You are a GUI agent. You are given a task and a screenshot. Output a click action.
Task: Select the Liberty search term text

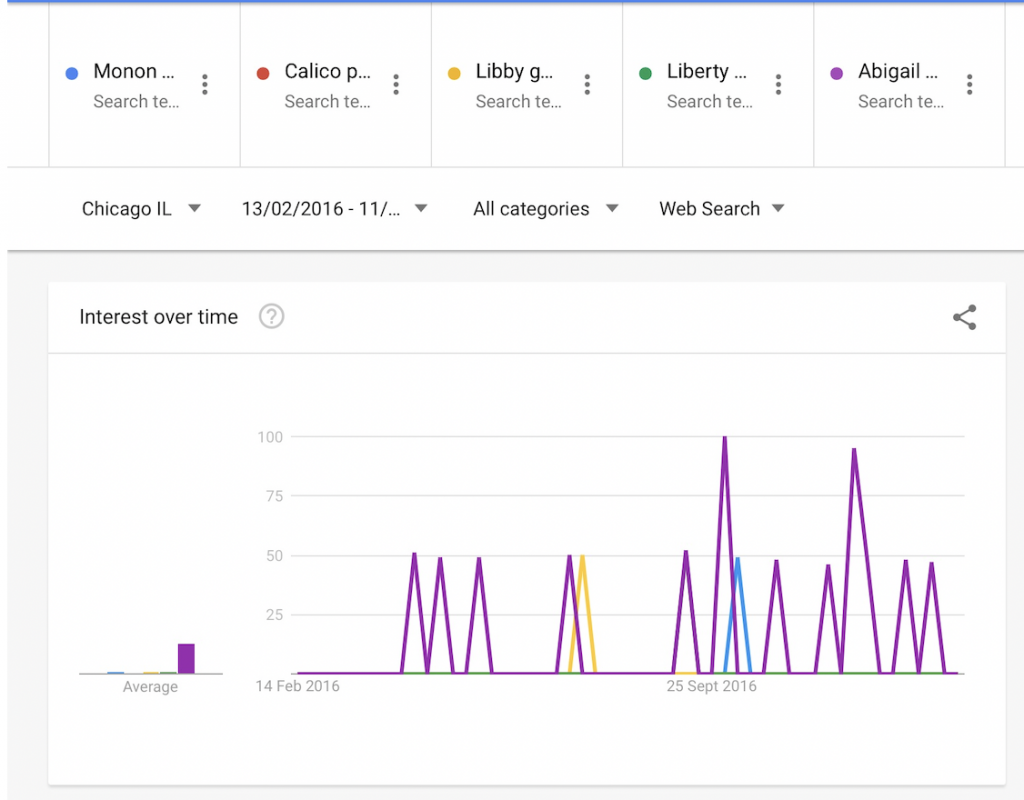click(x=706, y=72)
